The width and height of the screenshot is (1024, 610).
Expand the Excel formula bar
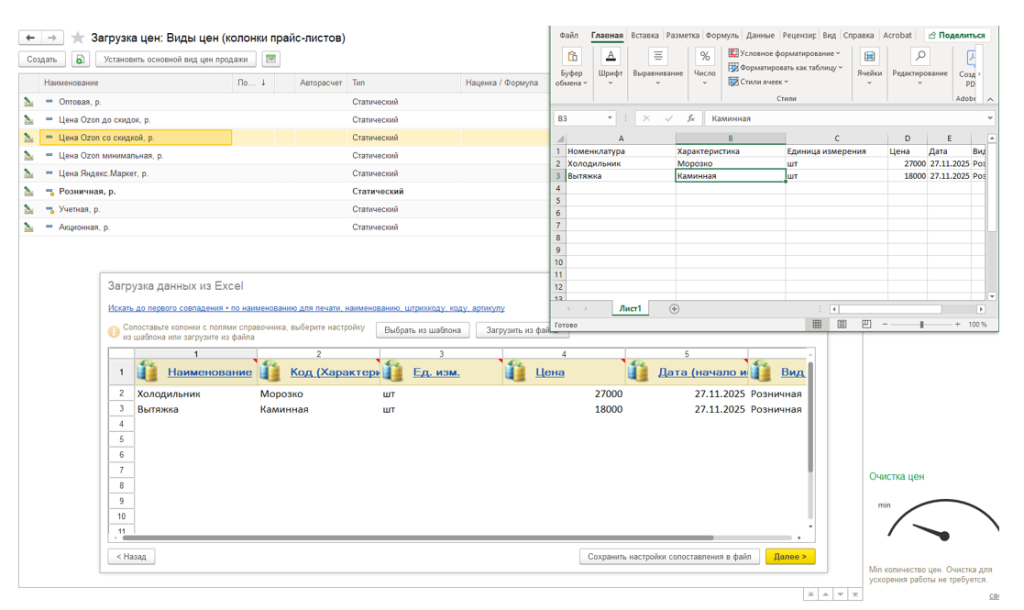(x=990, y=118)
